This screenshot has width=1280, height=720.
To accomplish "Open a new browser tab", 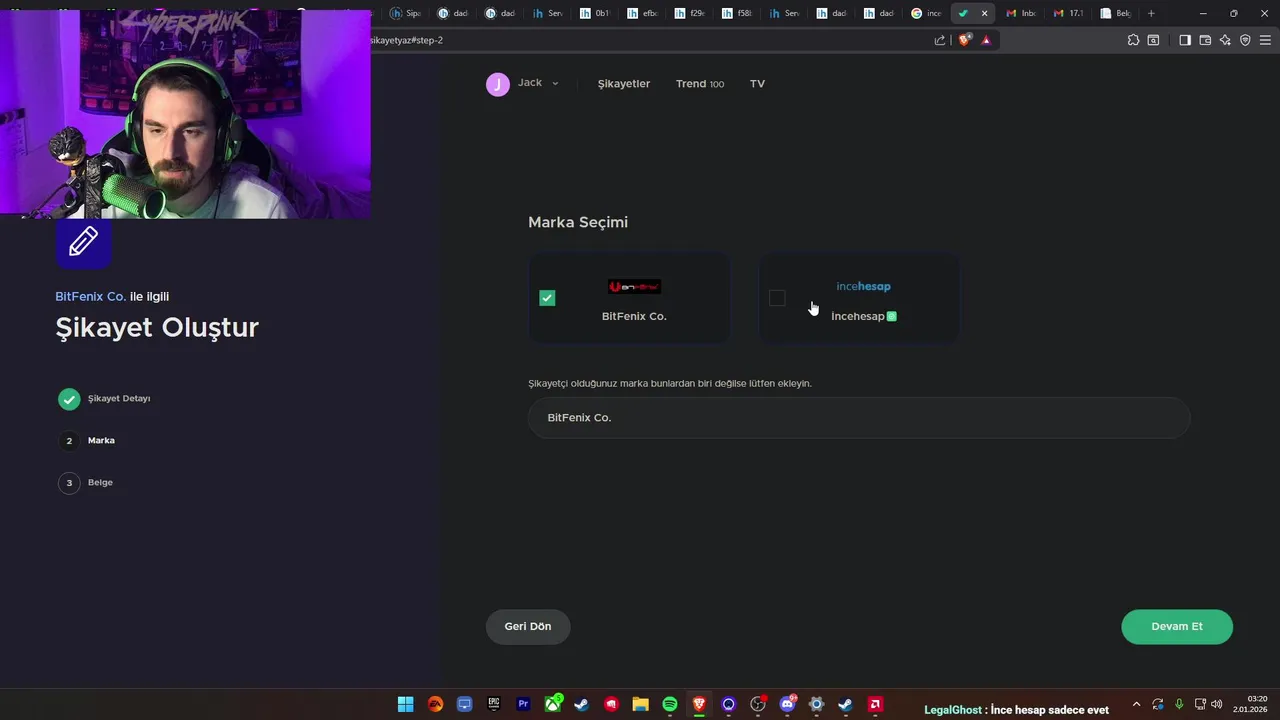I will pyautogui.click(x=1151, y=13).
